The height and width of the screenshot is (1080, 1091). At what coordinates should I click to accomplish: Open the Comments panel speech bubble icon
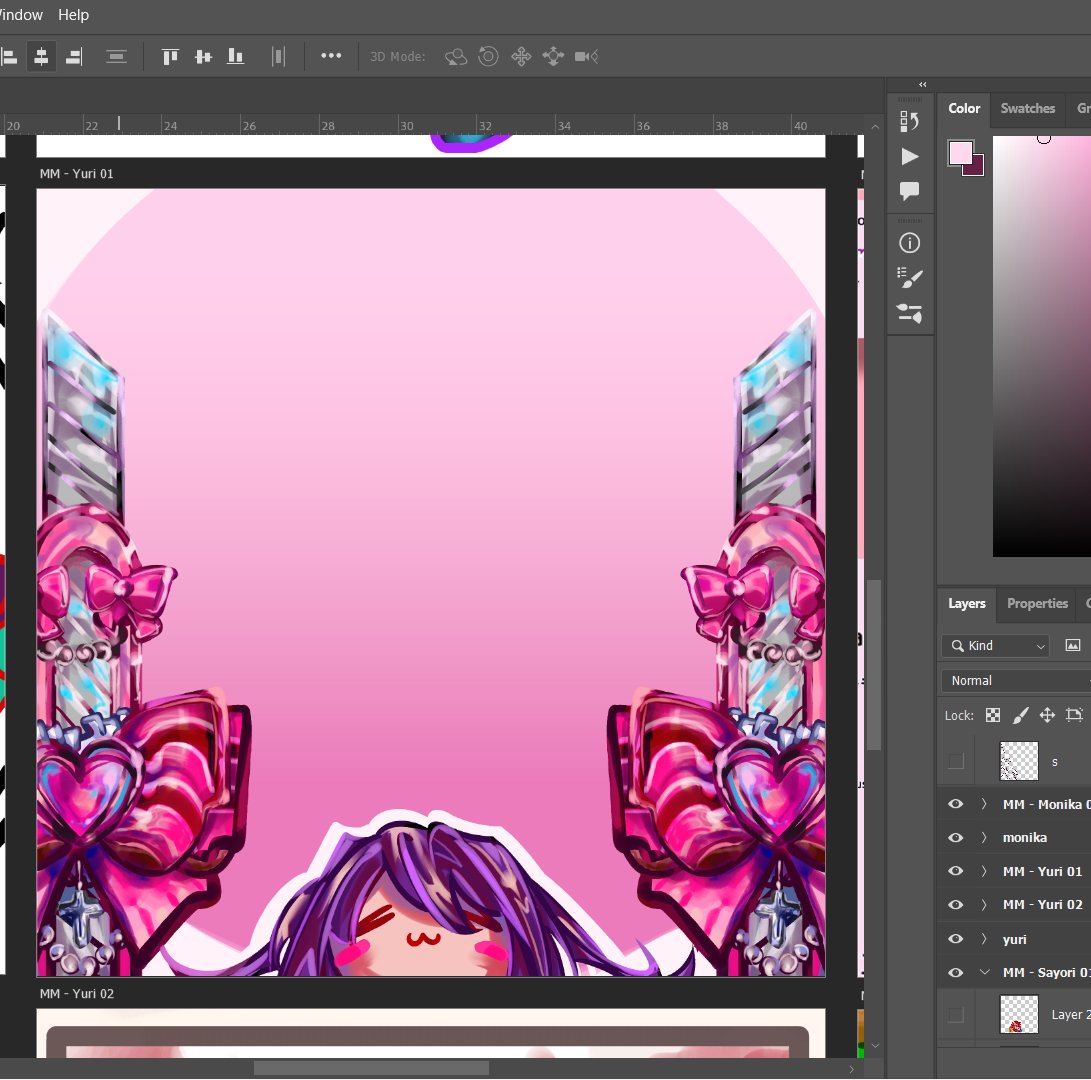click(909, 191)
